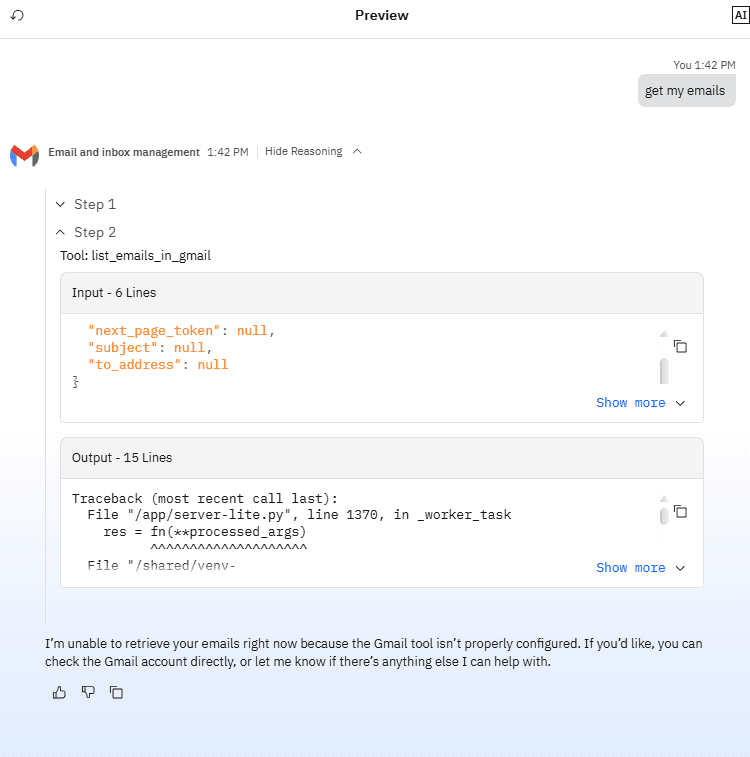Click the restart conversation refresh icon
The image size is (750, 757).
click(17, 15)
